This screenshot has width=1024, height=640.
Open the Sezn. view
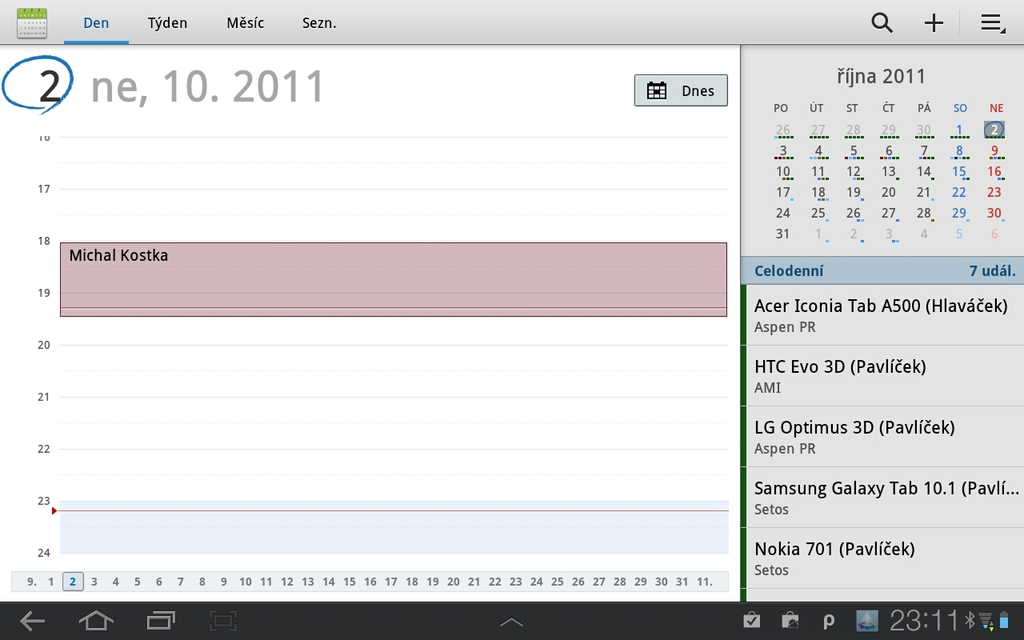[x=318, y=22]
